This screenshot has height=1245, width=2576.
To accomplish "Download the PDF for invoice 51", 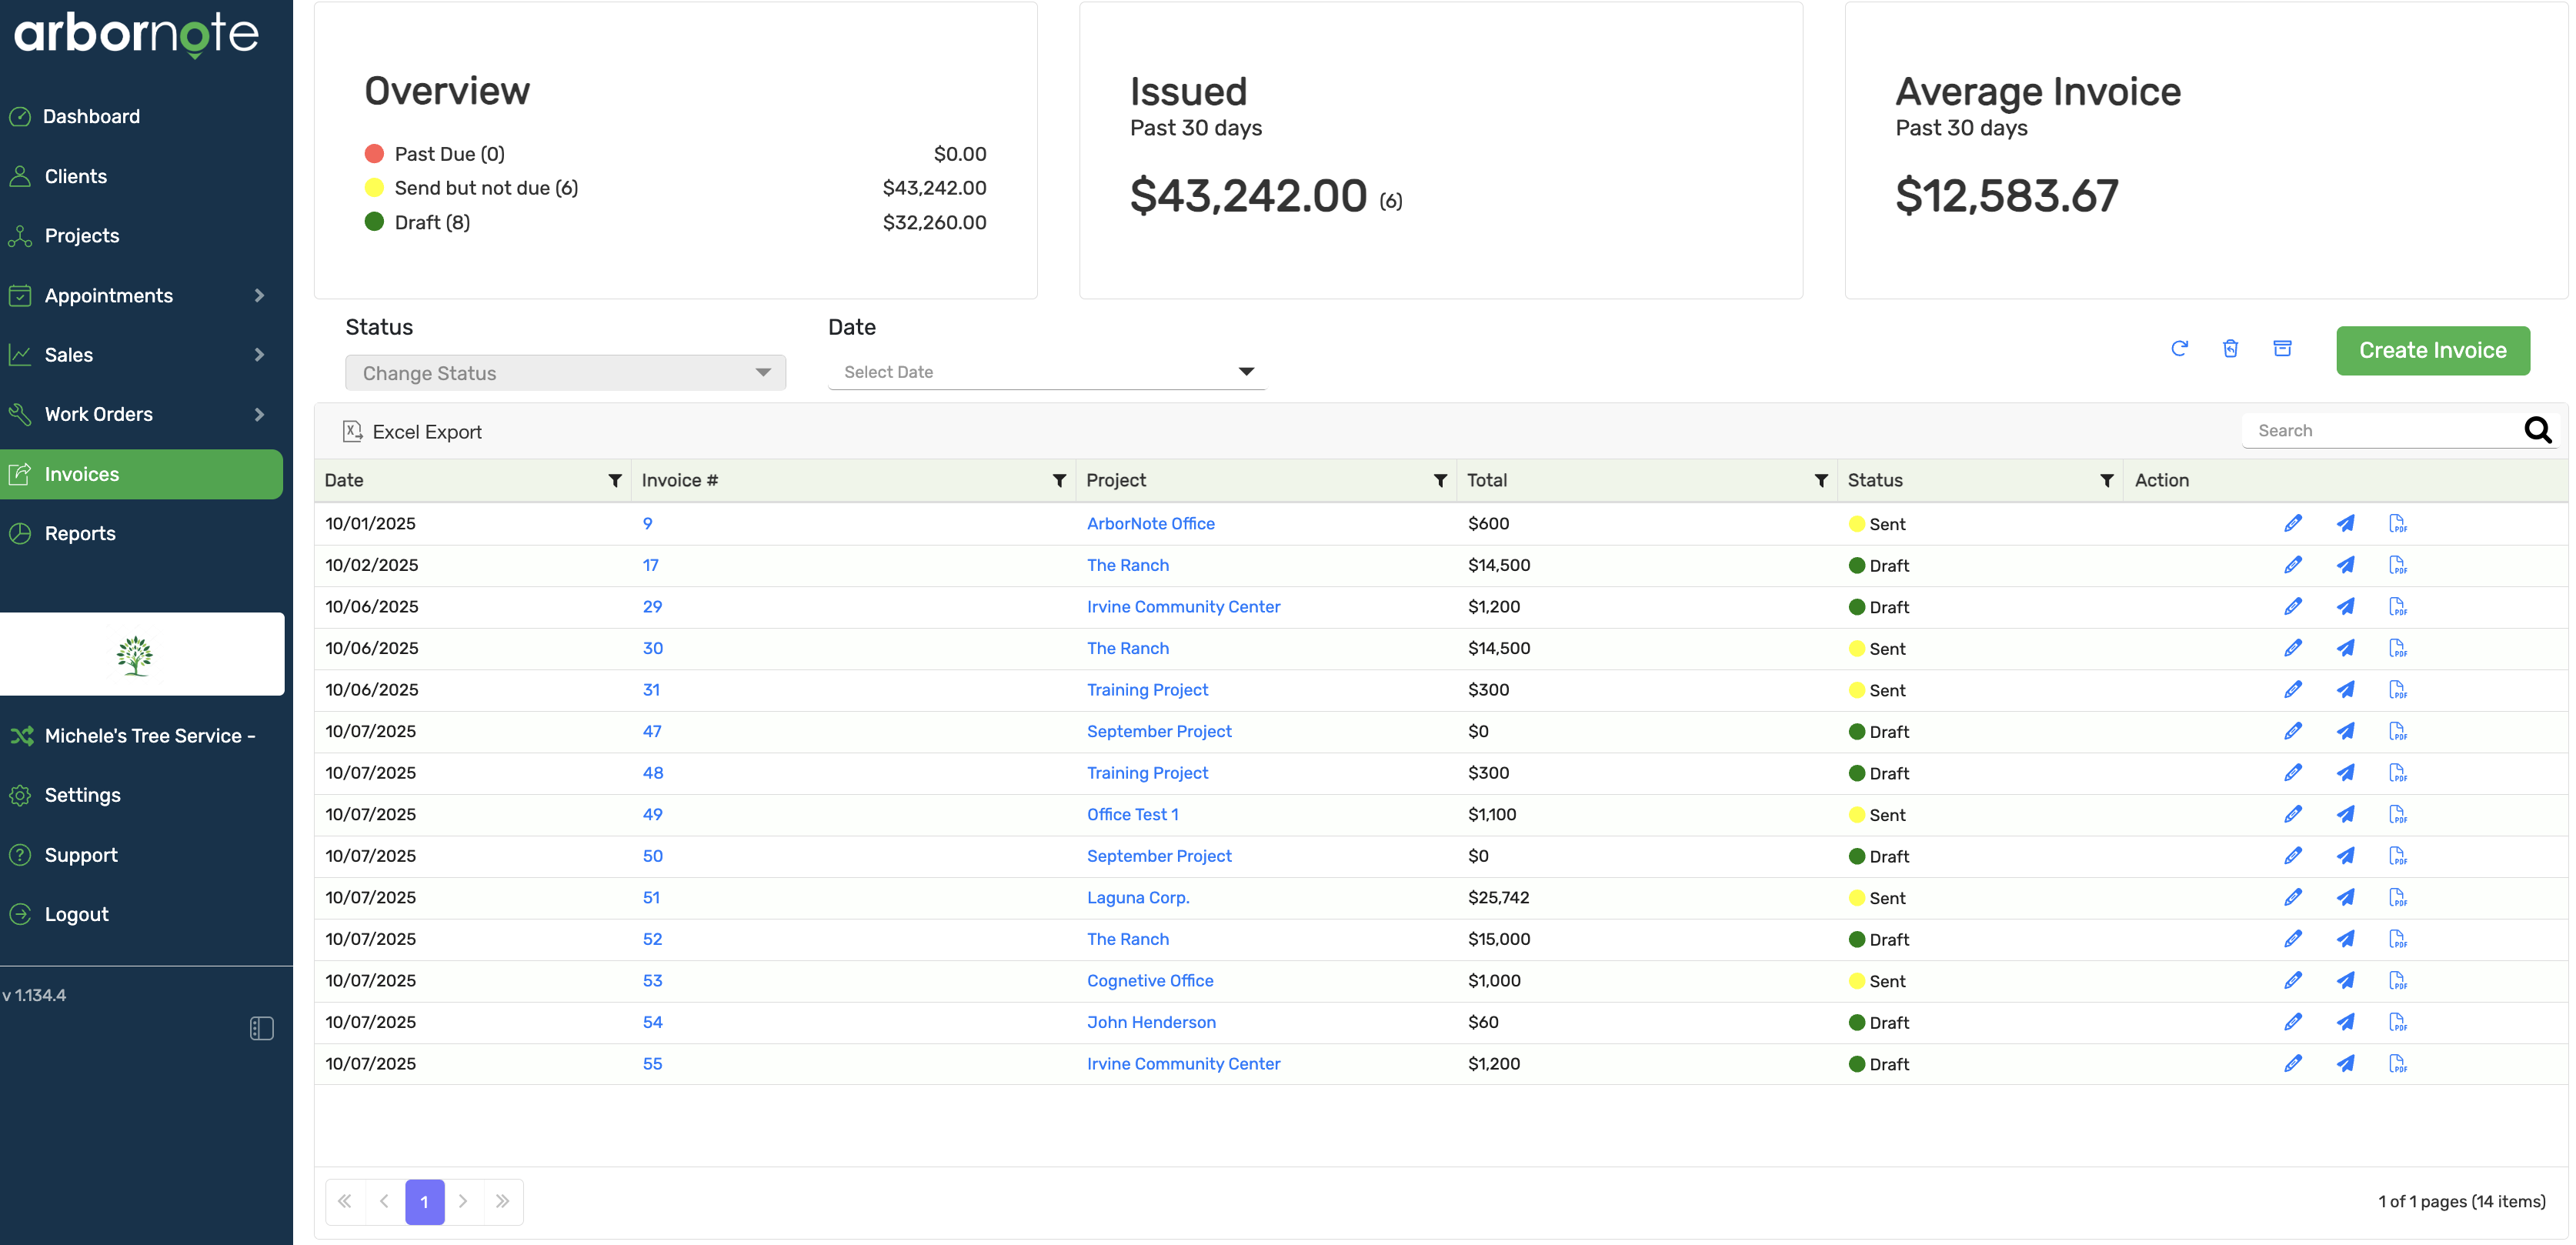I will pyautogui.click(x=2399, y=897).
